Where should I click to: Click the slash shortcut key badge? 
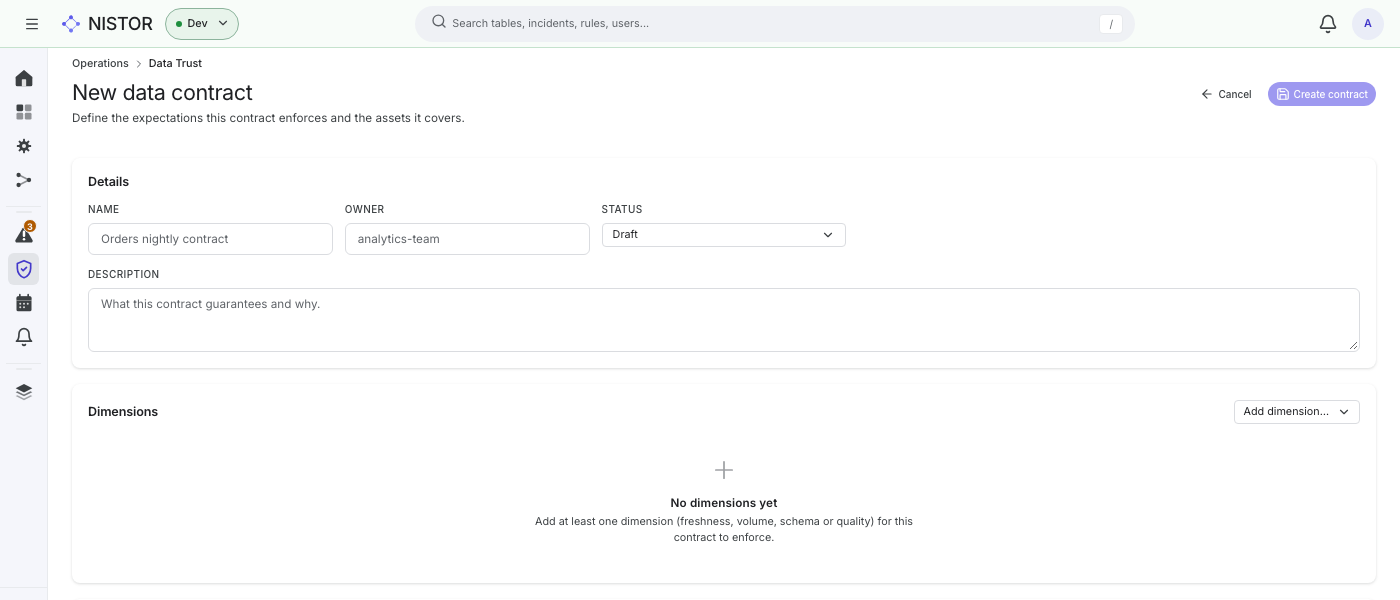click(1110, 24)
